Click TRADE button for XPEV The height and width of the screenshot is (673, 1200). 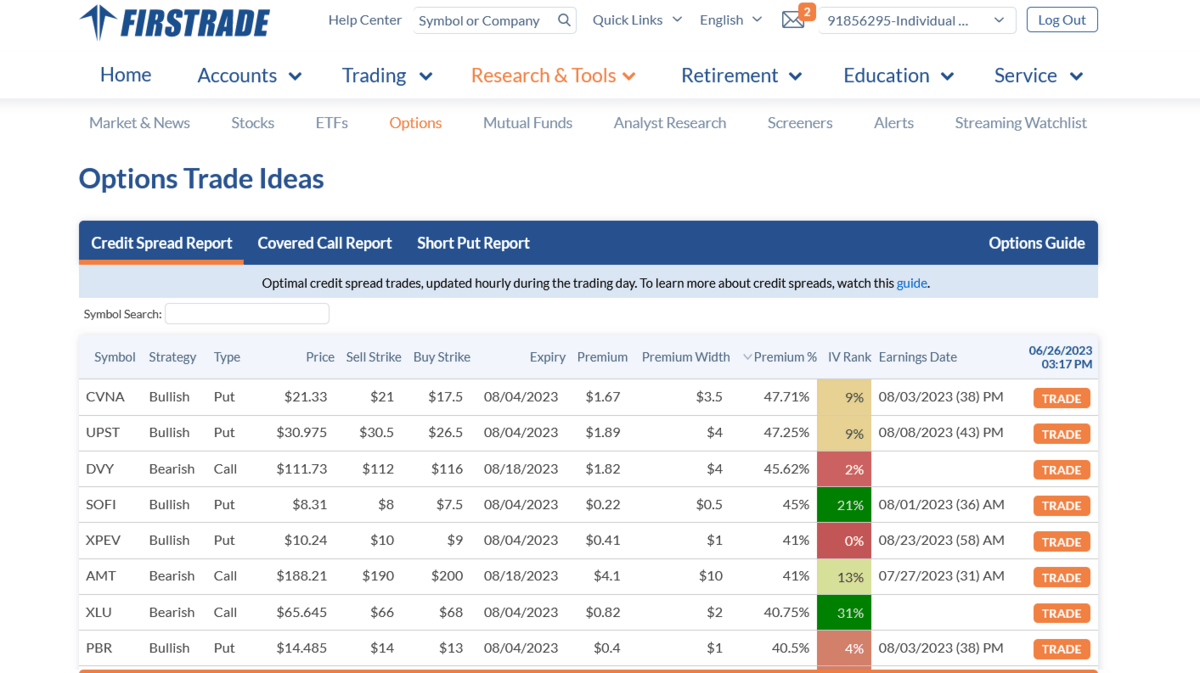[1061, 542]
